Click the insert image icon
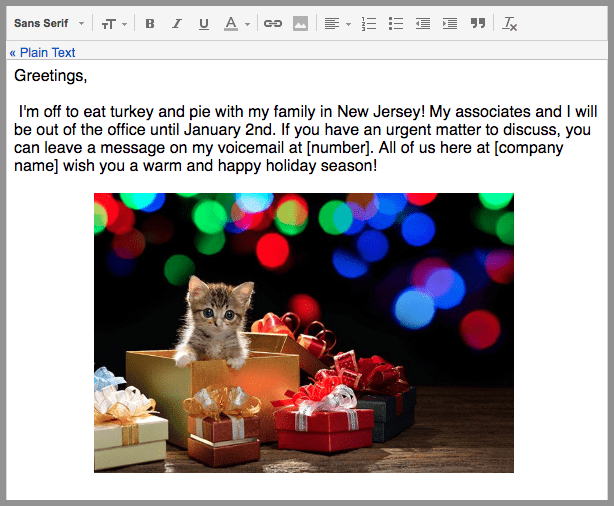The image size is (614, 506). click(x=300, y=23)
